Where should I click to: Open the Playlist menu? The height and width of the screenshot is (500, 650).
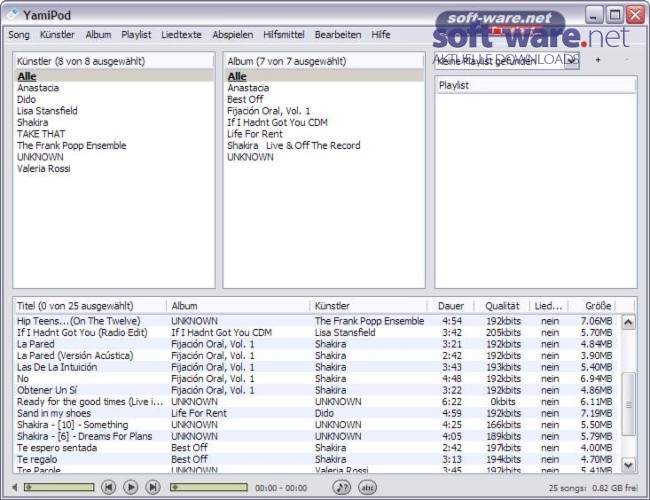[x=136, y=35]
